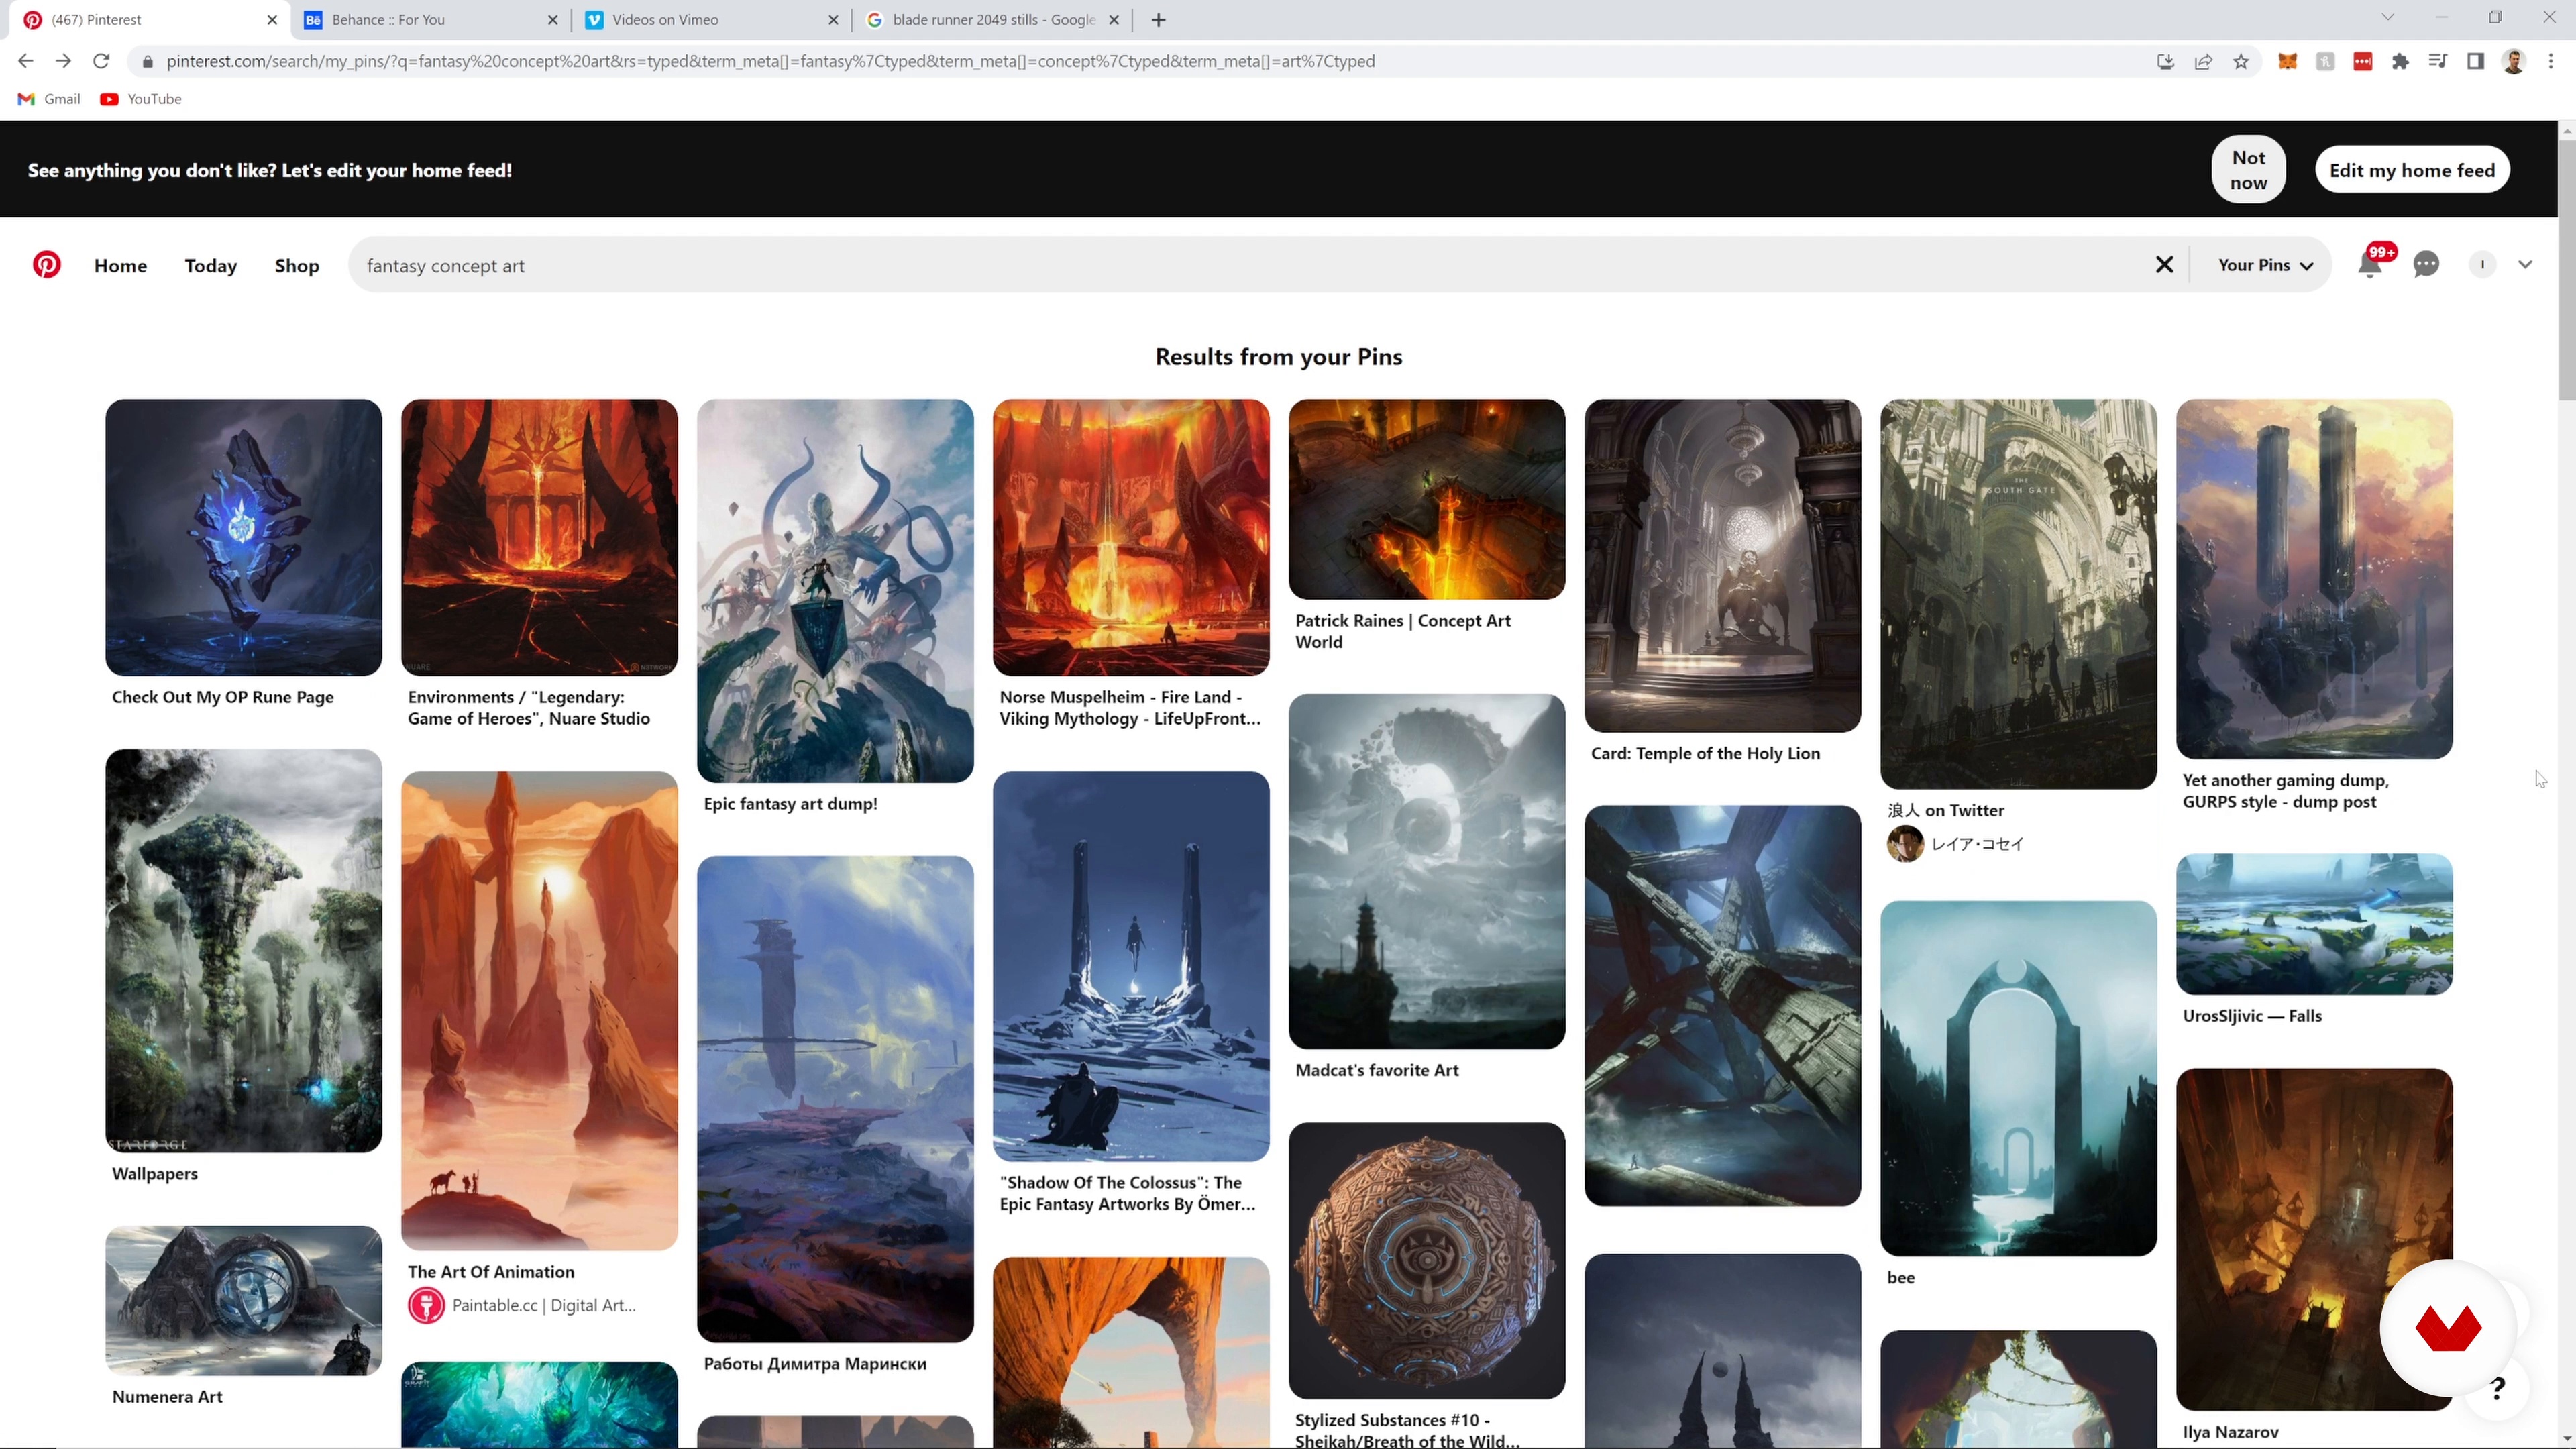Click the browser back arrow
This screenshot has height=1449, width=2576.
tap(25, 61)
